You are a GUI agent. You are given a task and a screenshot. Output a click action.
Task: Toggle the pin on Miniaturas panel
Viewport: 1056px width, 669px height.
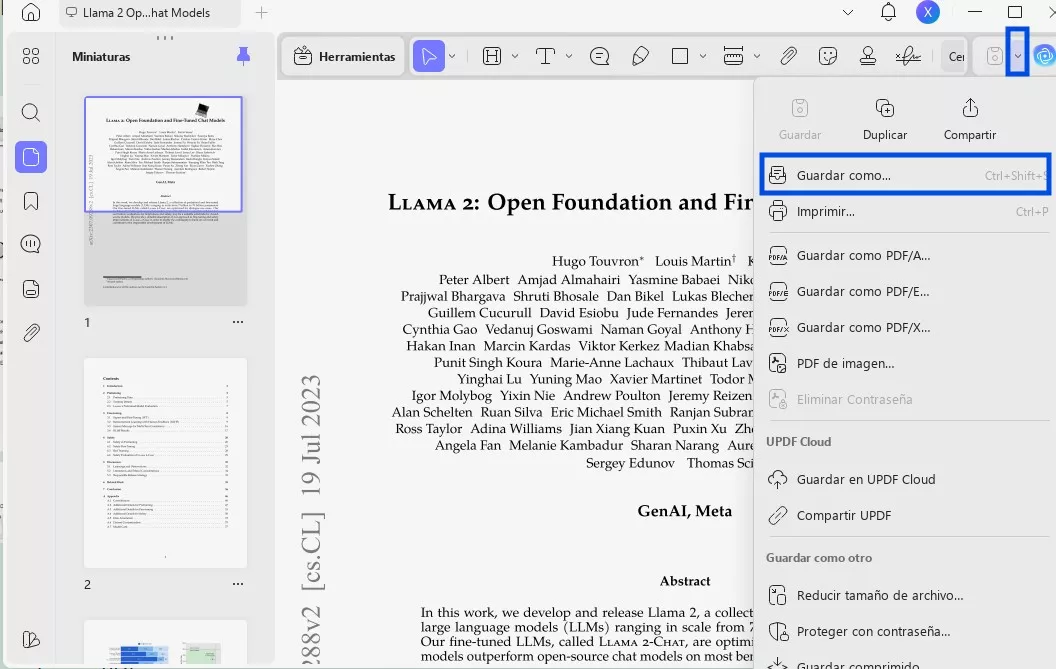coord(243,57)
